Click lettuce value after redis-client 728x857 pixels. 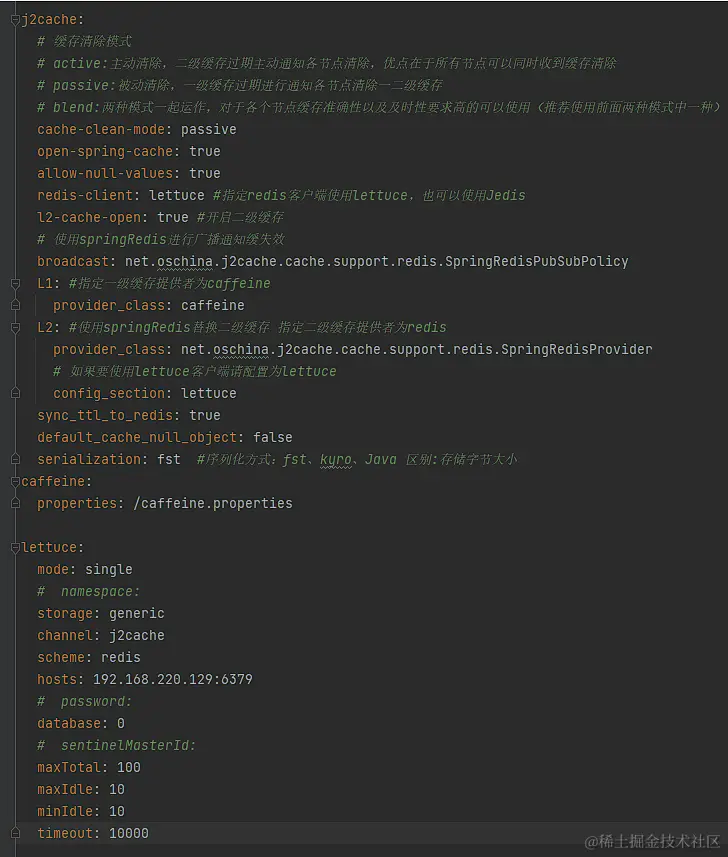tap(177, 195)
